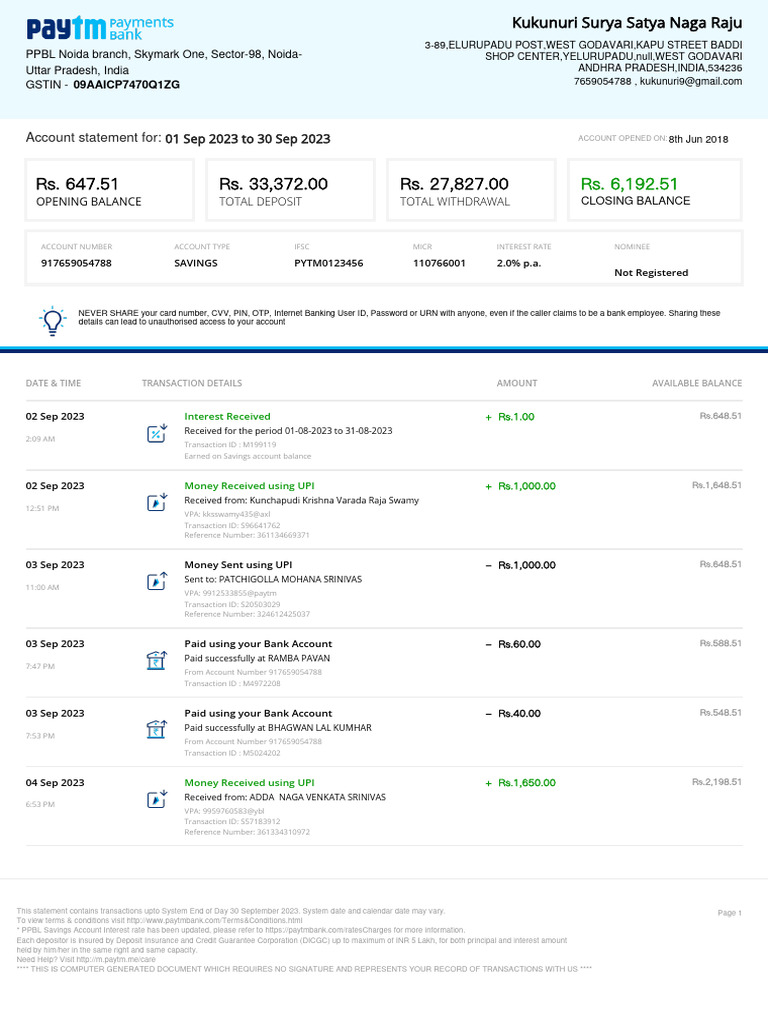Click the Money Sent using UPI icon
Image resolution: width=768 pixels, height=1024 pixels.
click(157, 581)
